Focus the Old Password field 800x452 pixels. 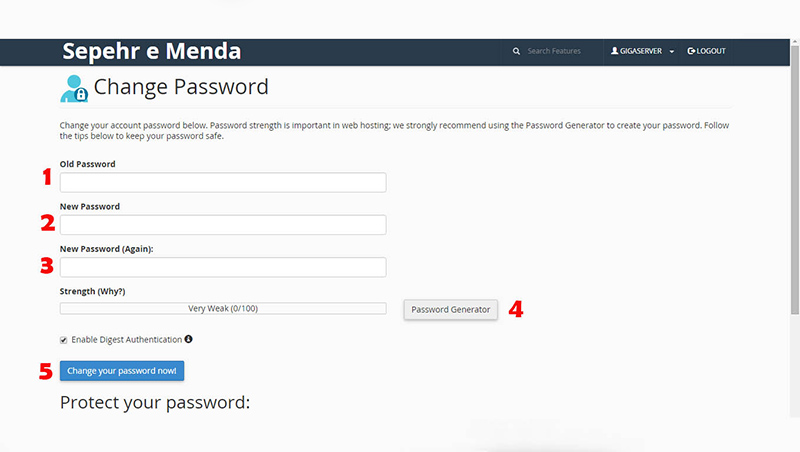223,182
